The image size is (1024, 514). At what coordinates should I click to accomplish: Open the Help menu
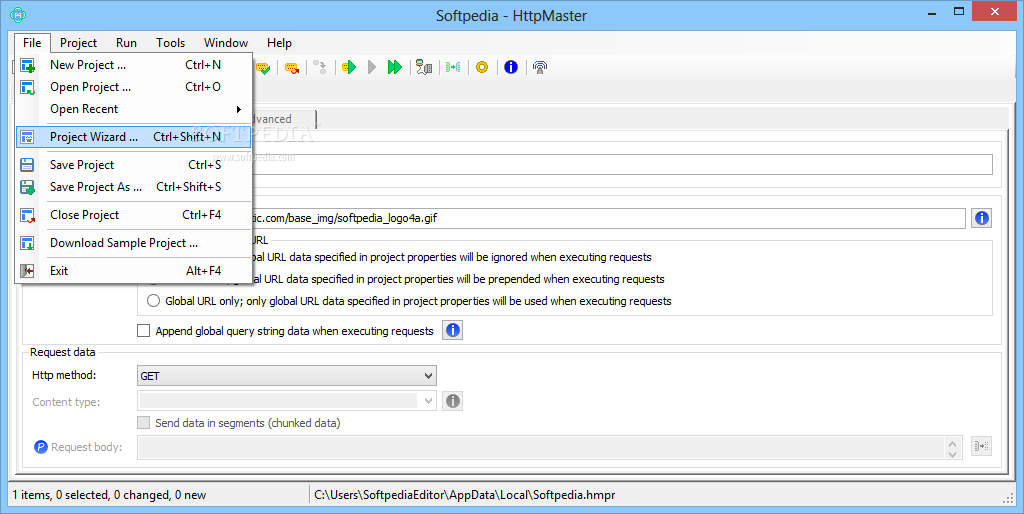point(279,43)
